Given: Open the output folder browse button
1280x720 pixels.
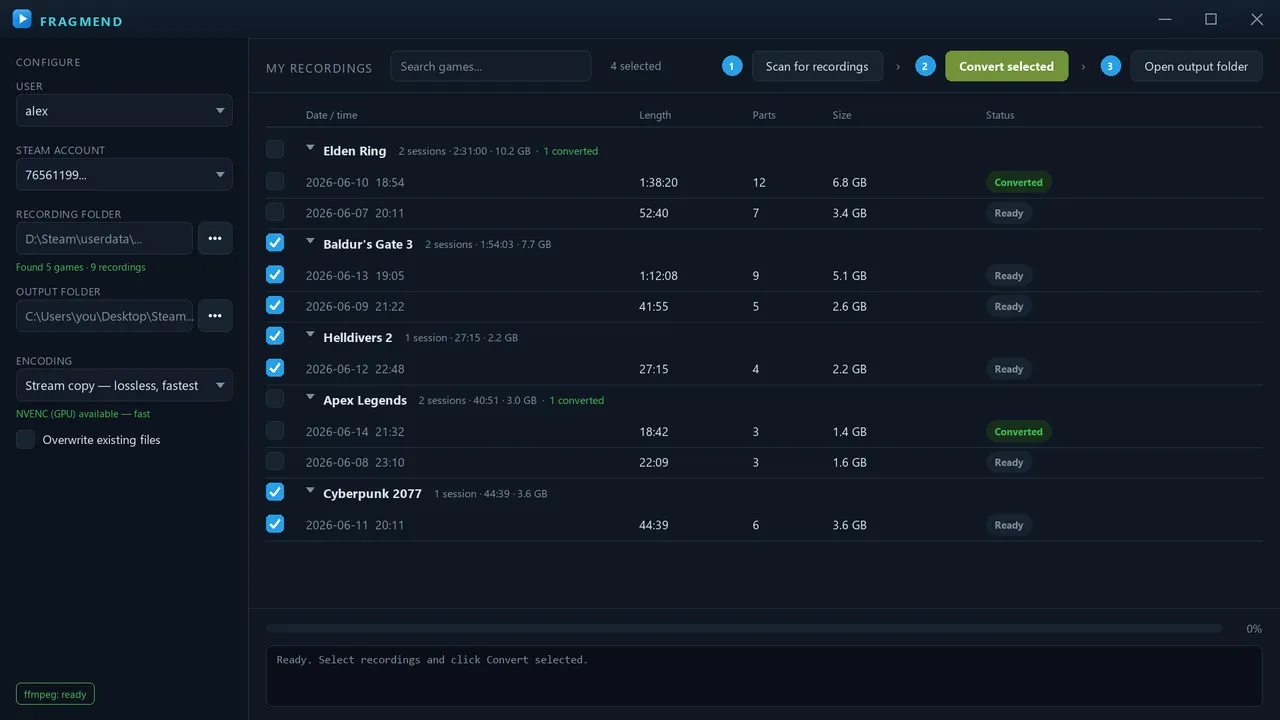Looking at the screenshot, I should tap(215, 316).
